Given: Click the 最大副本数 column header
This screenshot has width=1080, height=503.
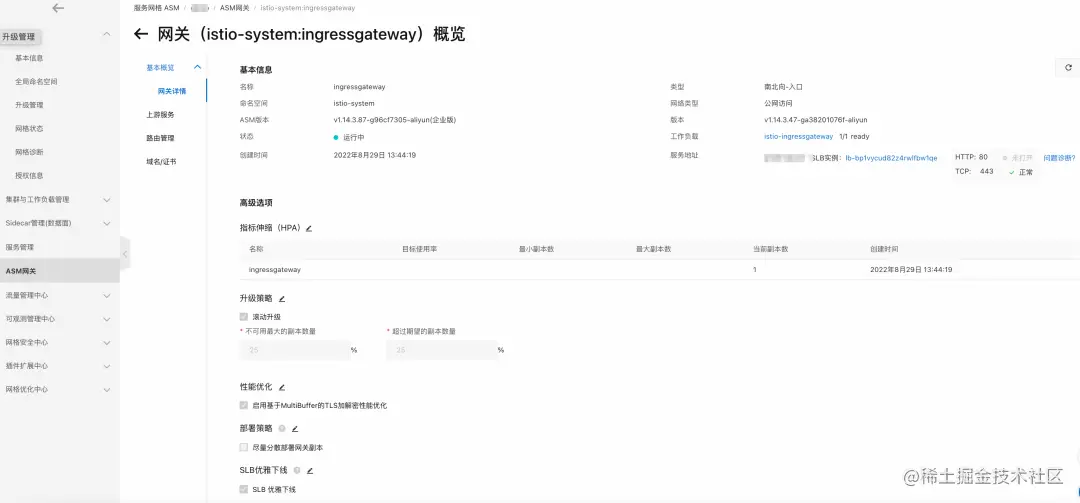Looking at the screenshot, I should 654,249.
